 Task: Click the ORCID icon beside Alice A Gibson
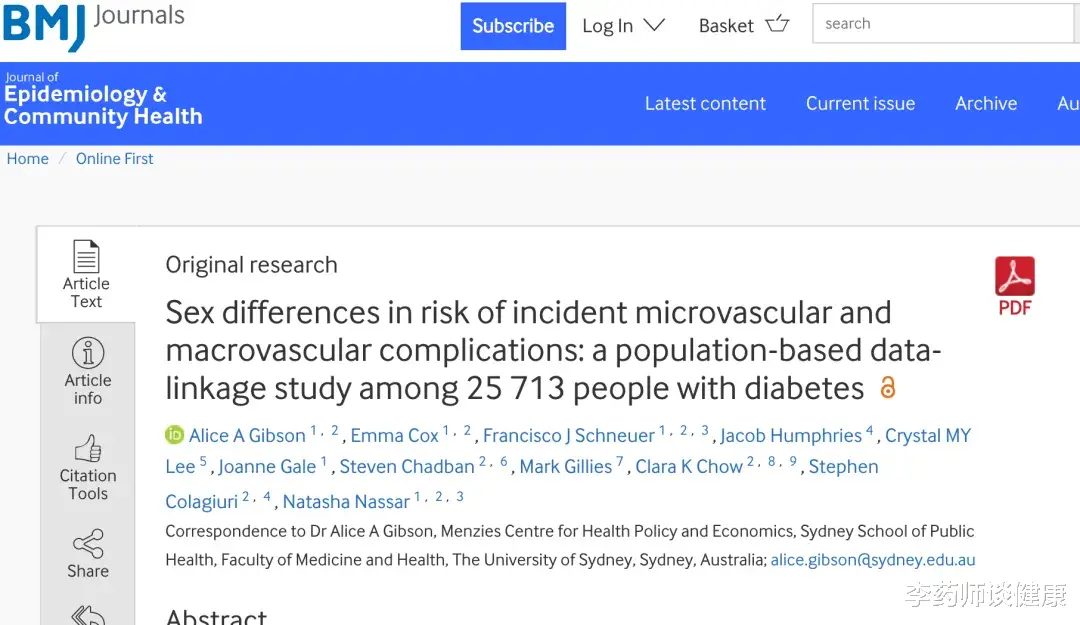(x=174, y=435)
